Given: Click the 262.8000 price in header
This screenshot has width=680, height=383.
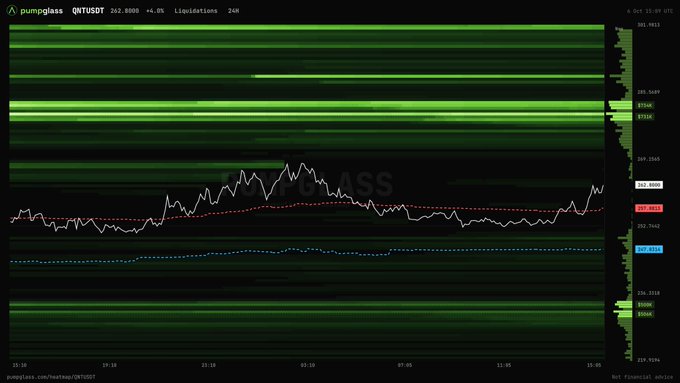Looking at the screenshot, I should click(x=124, y=11).
